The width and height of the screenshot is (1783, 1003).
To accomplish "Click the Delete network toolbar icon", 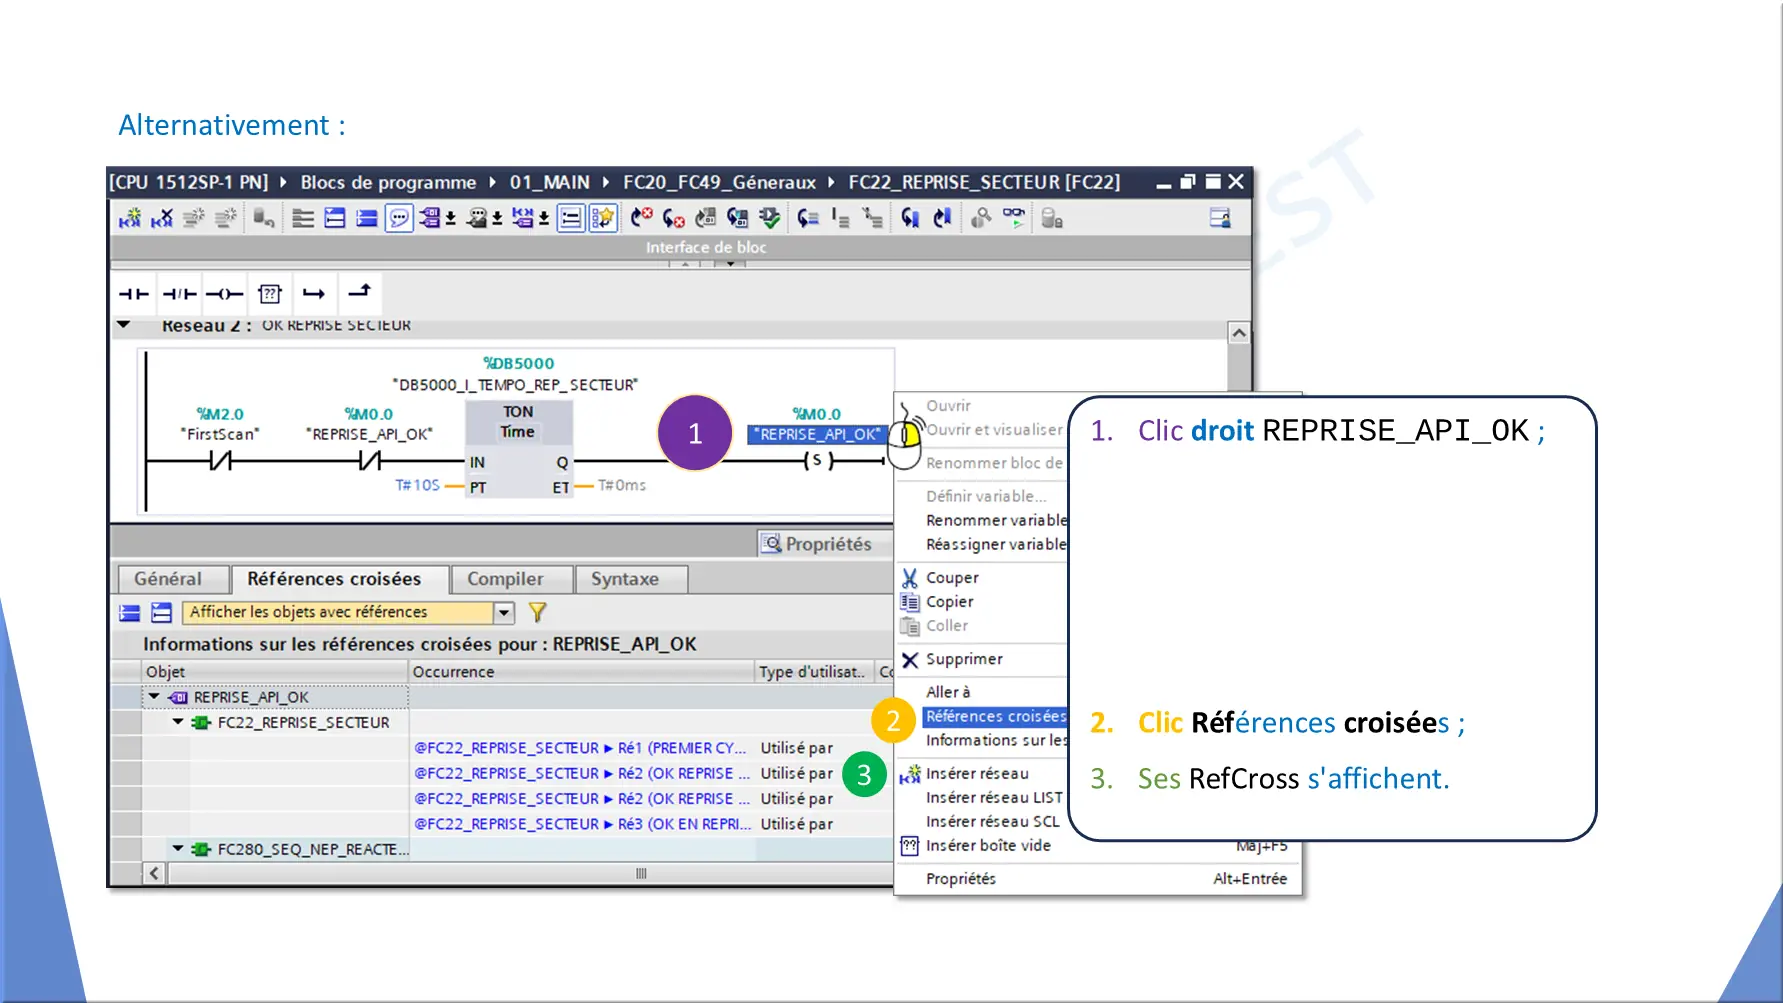I will pyautogui.click(x=162, y=218).
